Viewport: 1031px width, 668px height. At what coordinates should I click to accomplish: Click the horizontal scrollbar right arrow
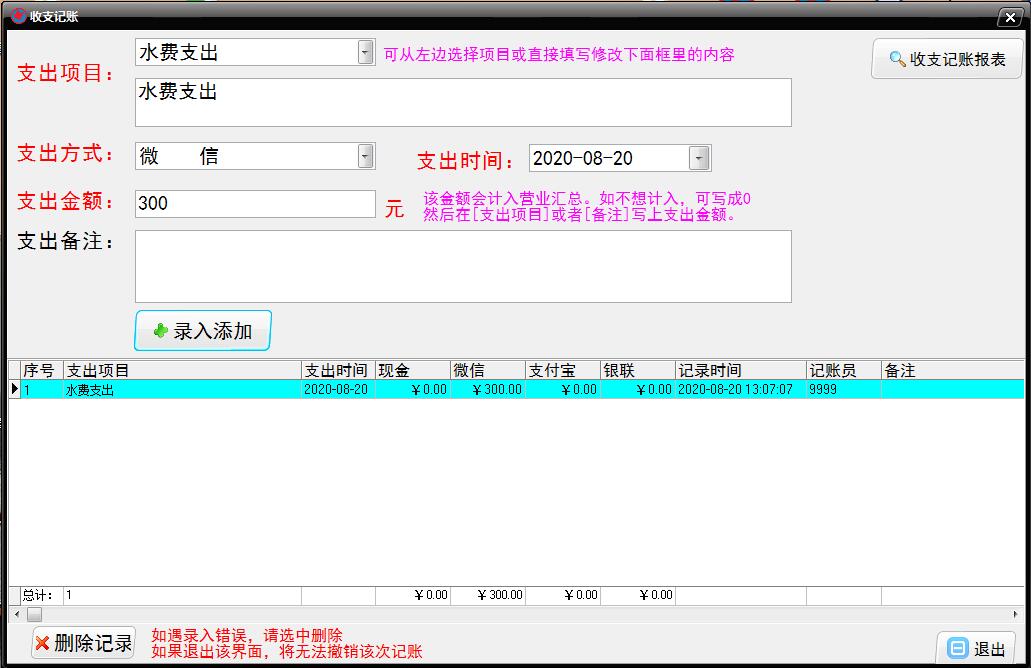coord(1019,613)
